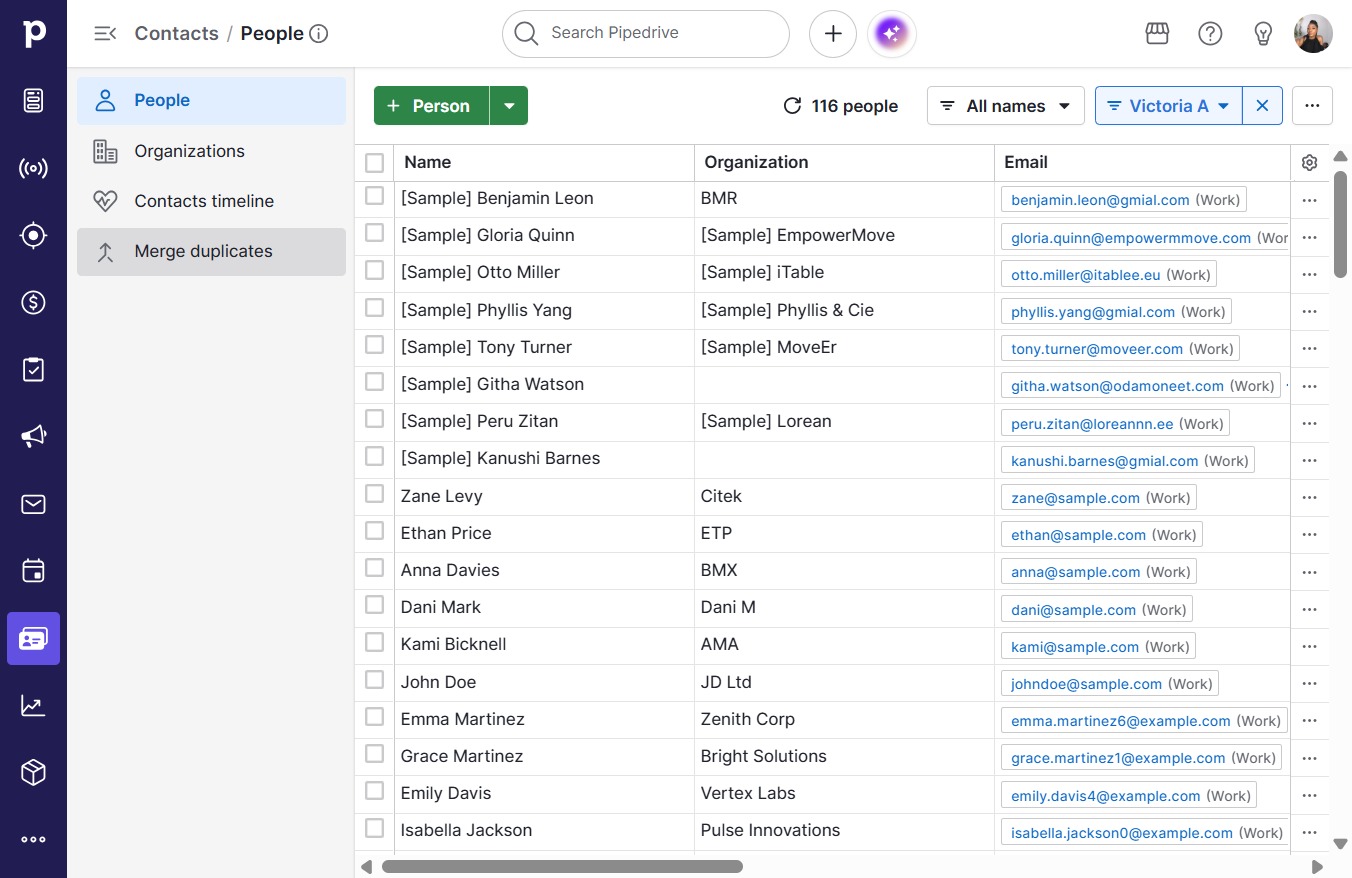Open the Help question mark icon
Image resolution: width=1352 pixels, height=878 pixels.
[x=1210, y=34]
